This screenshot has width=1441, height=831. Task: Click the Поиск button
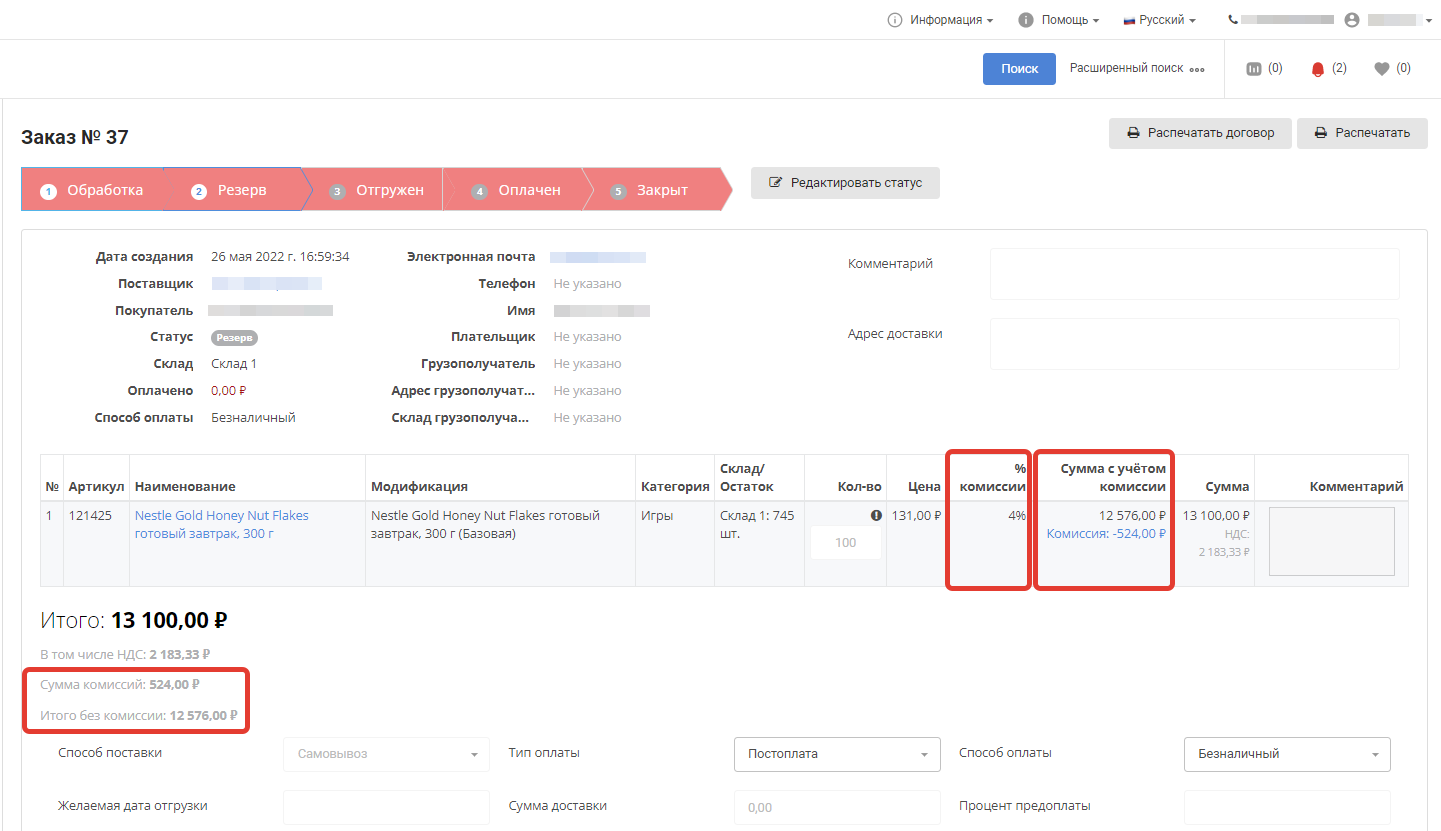tap(1019, 69)
